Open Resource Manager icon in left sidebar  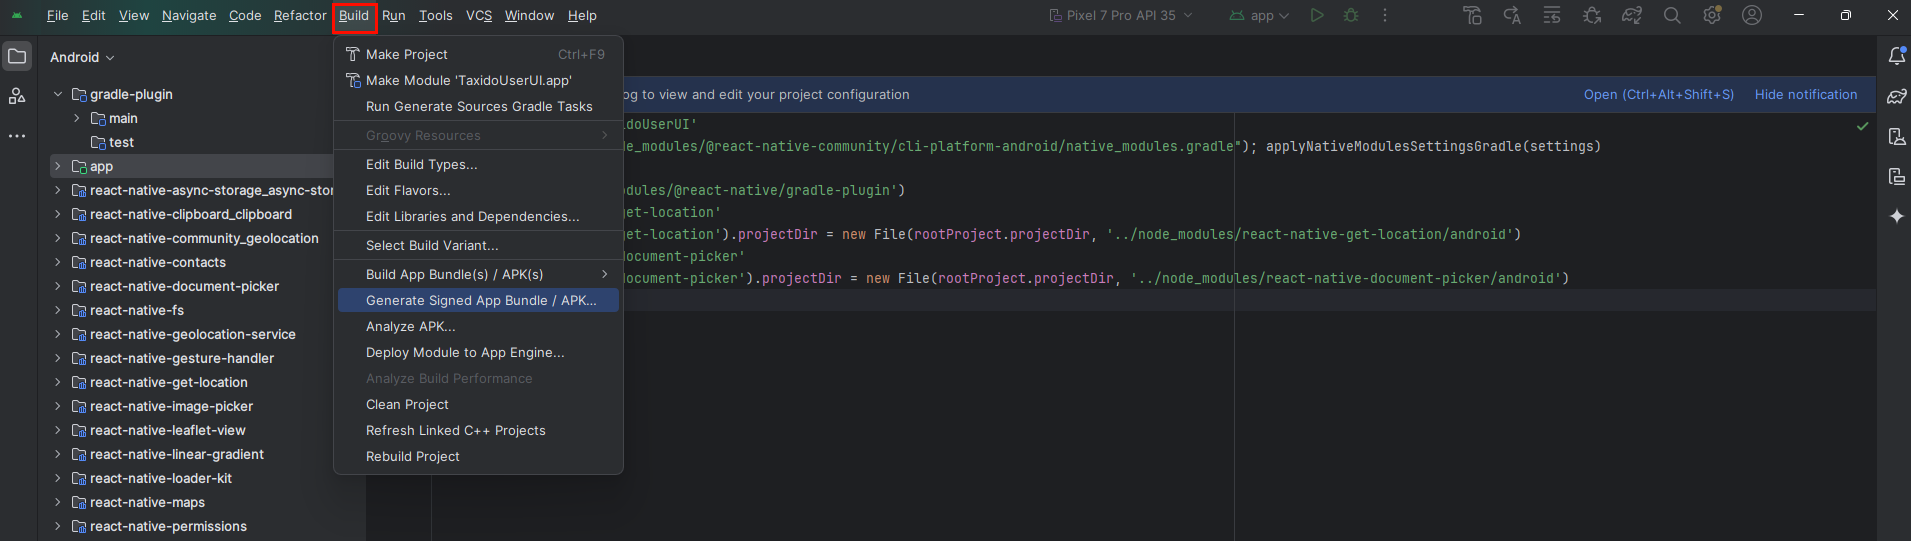coord(17,96)
